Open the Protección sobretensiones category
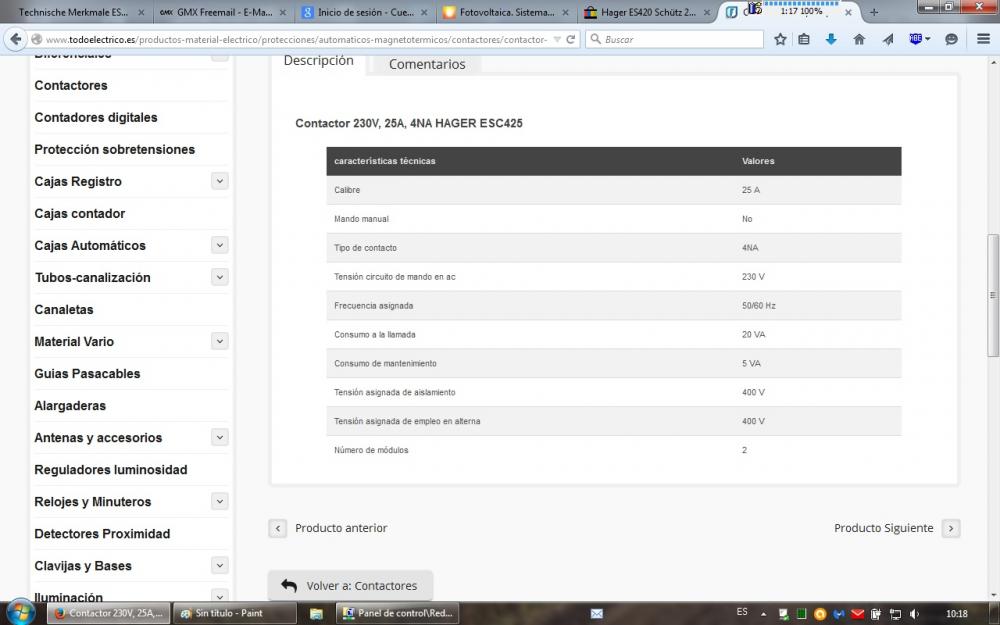 (x=115, y=149)
